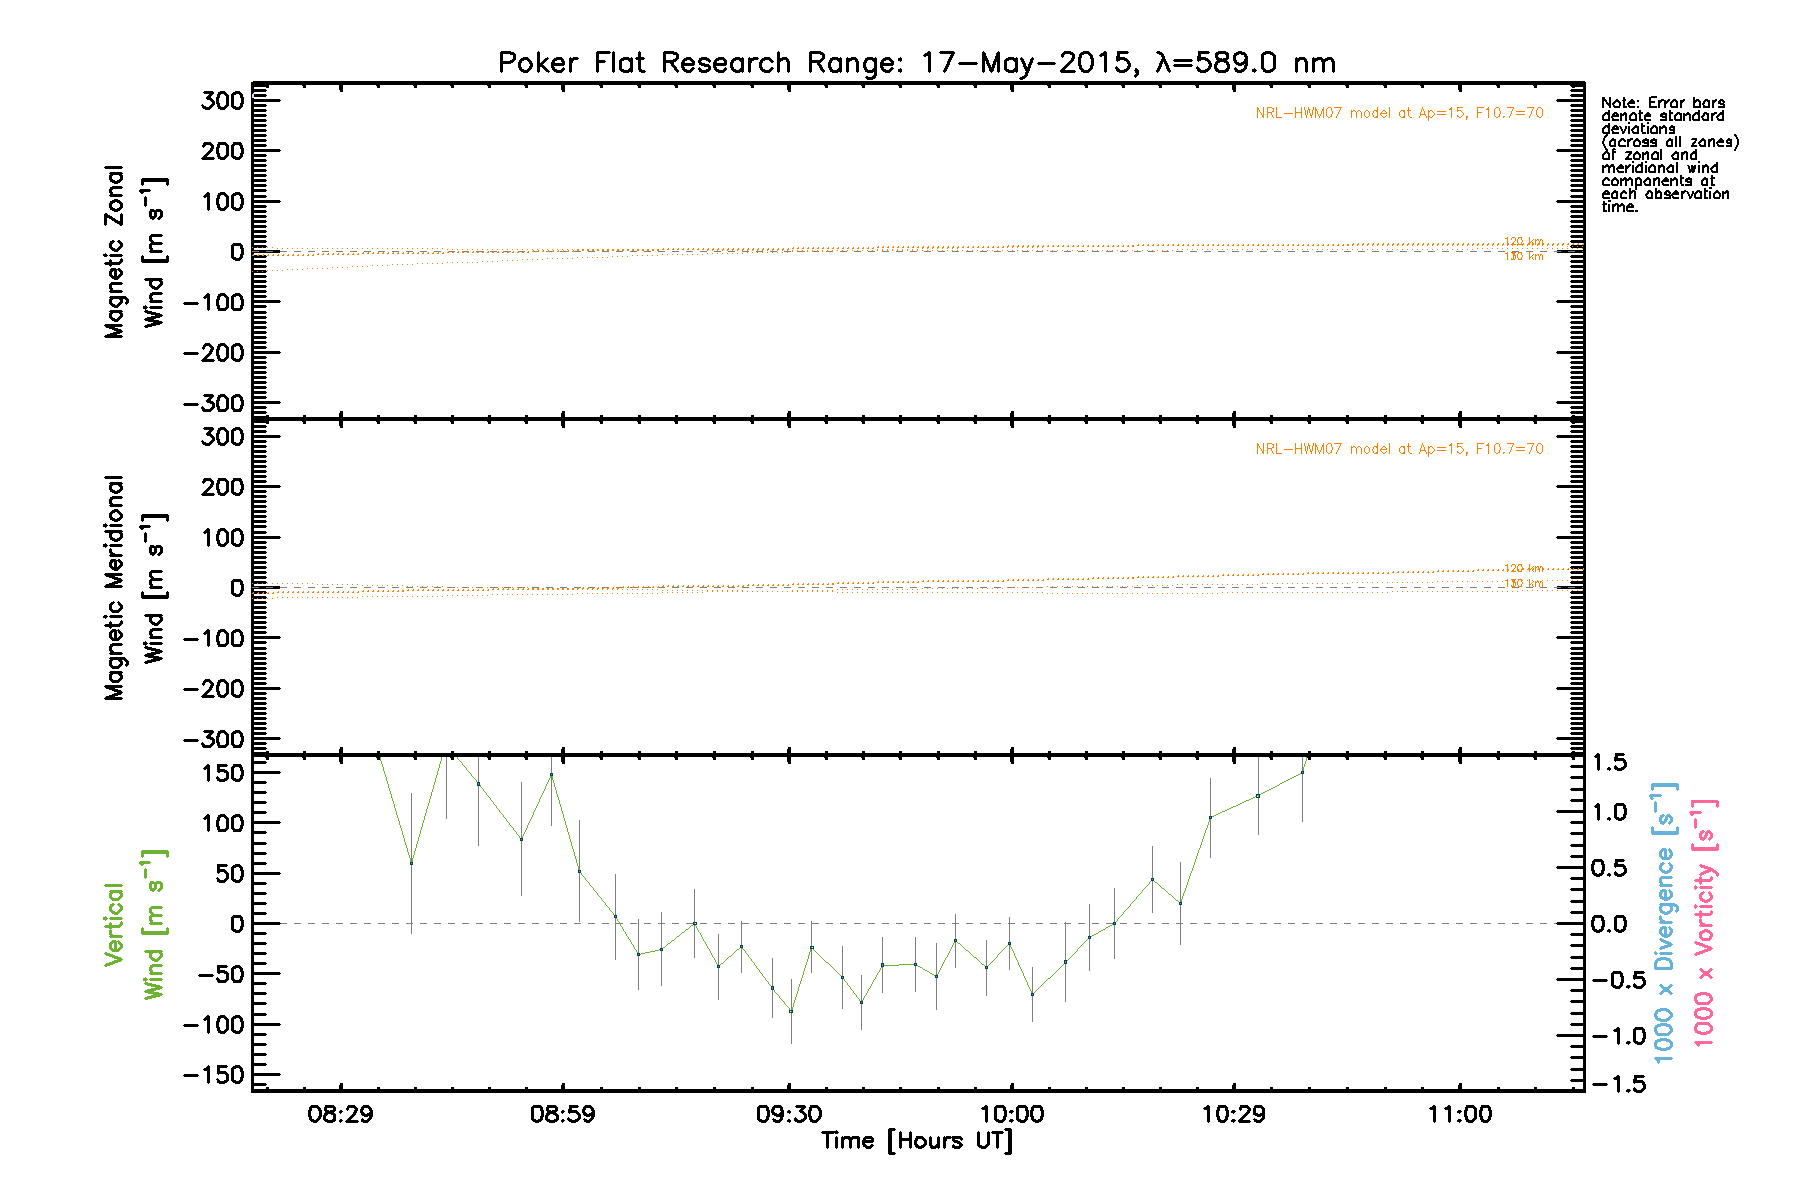Click the 09:30 time tick label
1800x1200 pixels.
(789, 1115)
